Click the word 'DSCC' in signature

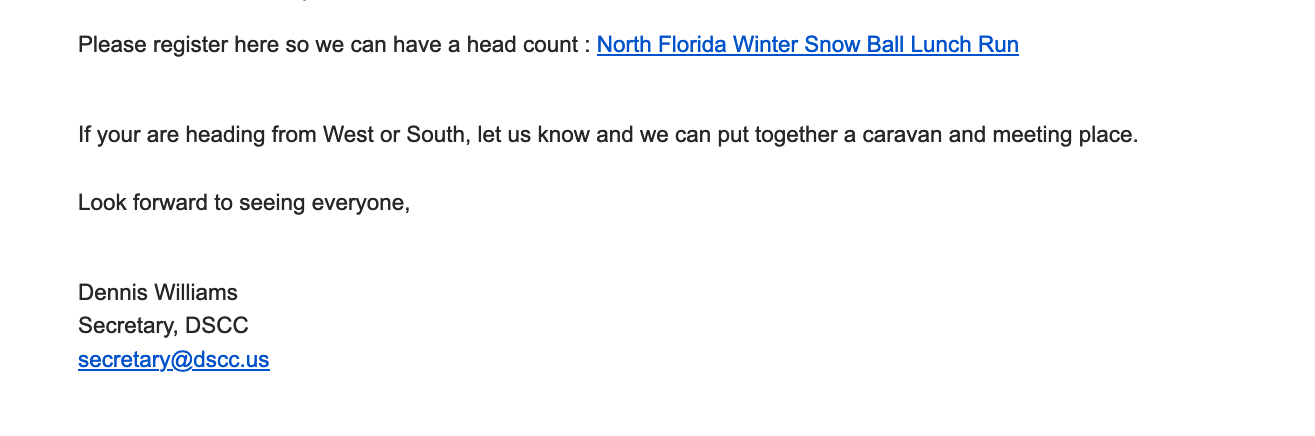(217, 326)
